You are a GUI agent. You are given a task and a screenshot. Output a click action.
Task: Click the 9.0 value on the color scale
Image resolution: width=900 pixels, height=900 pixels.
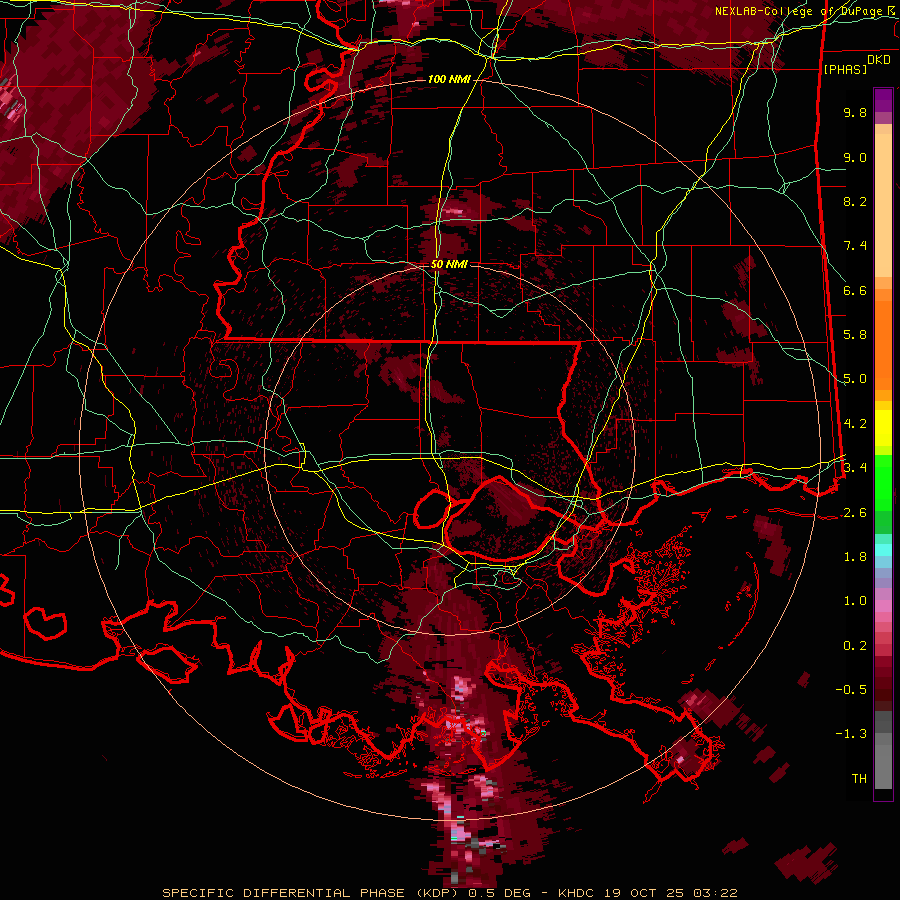pos(855,157)
